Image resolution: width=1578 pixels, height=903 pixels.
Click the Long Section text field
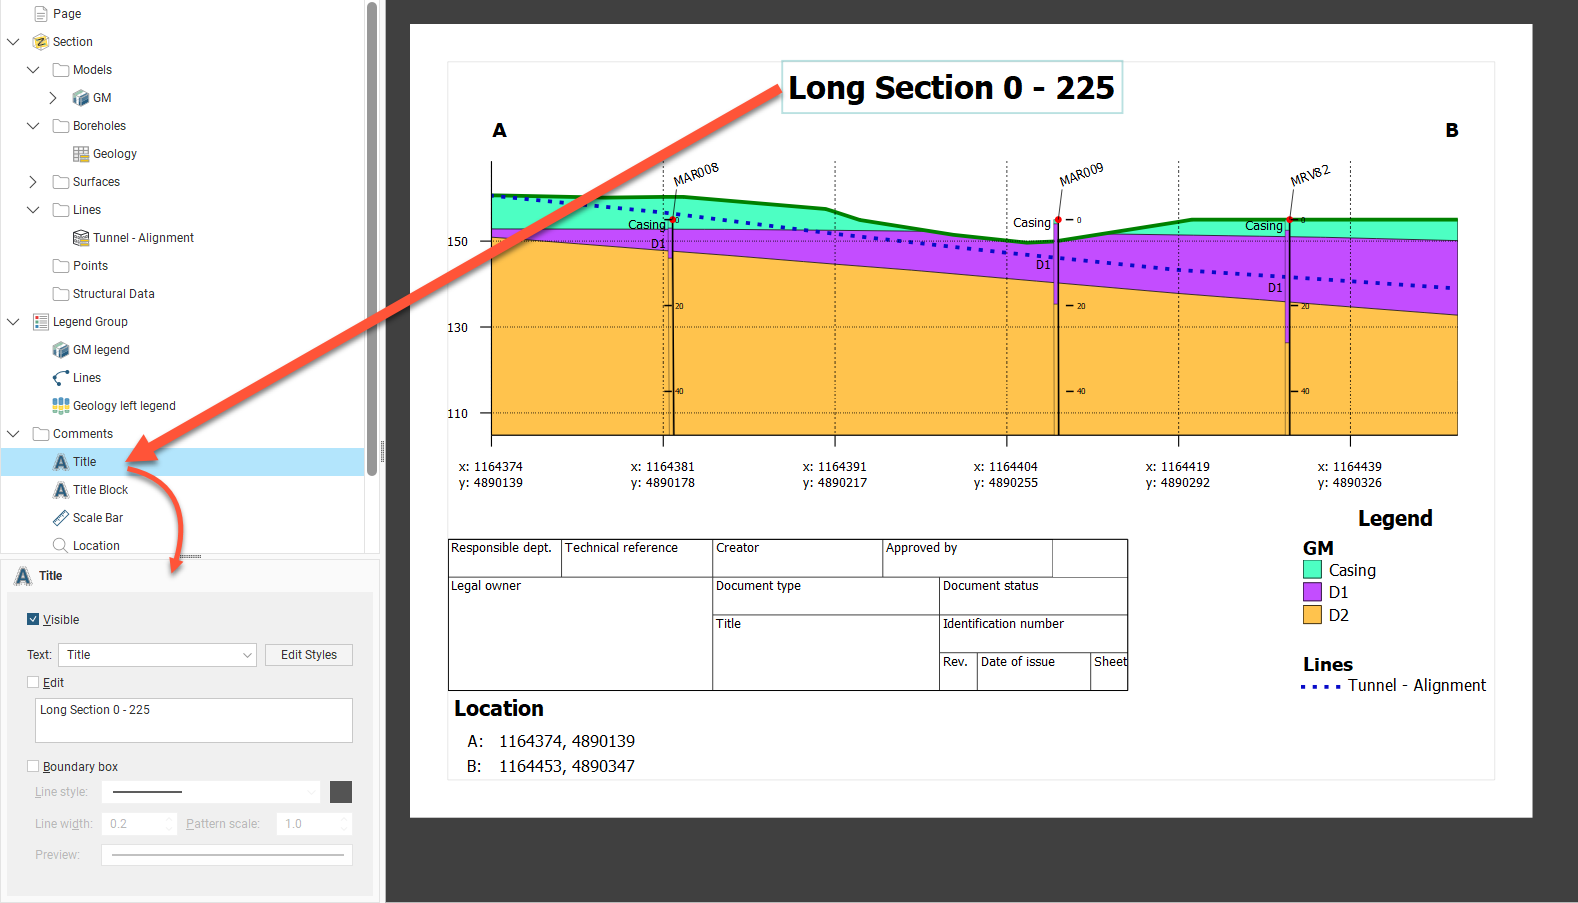point(193,720)
